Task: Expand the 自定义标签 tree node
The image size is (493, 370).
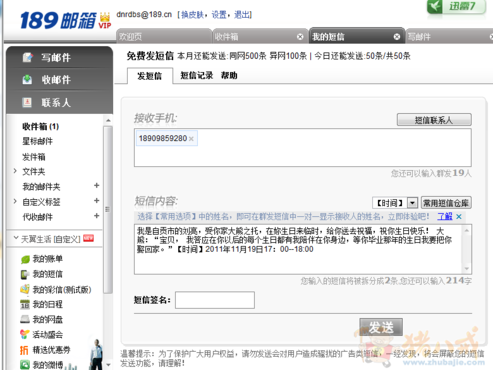Action: (x=15, y=201)
